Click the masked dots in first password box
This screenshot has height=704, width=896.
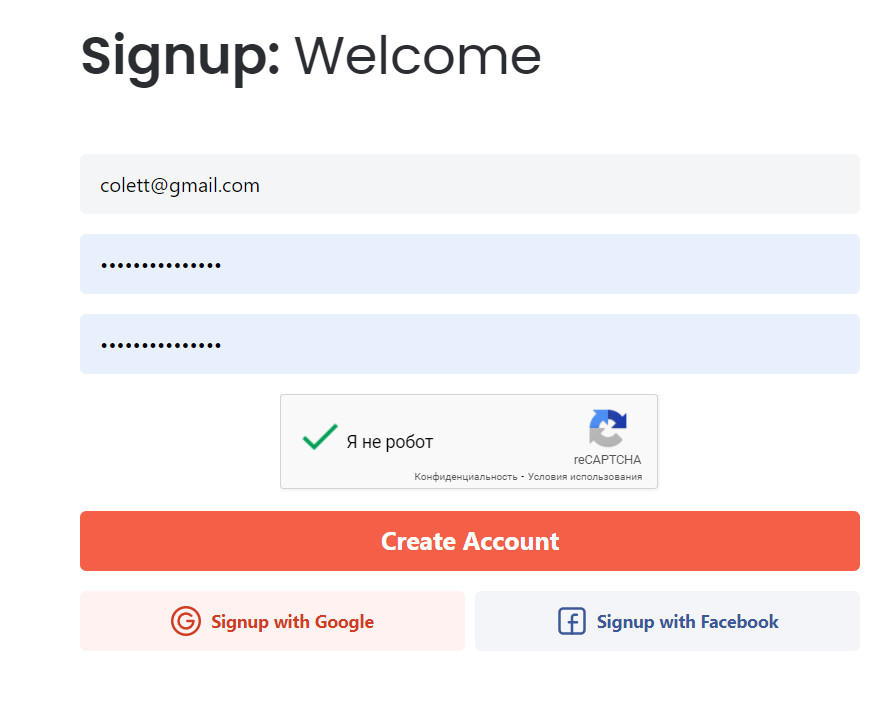(x=161, y=265)
